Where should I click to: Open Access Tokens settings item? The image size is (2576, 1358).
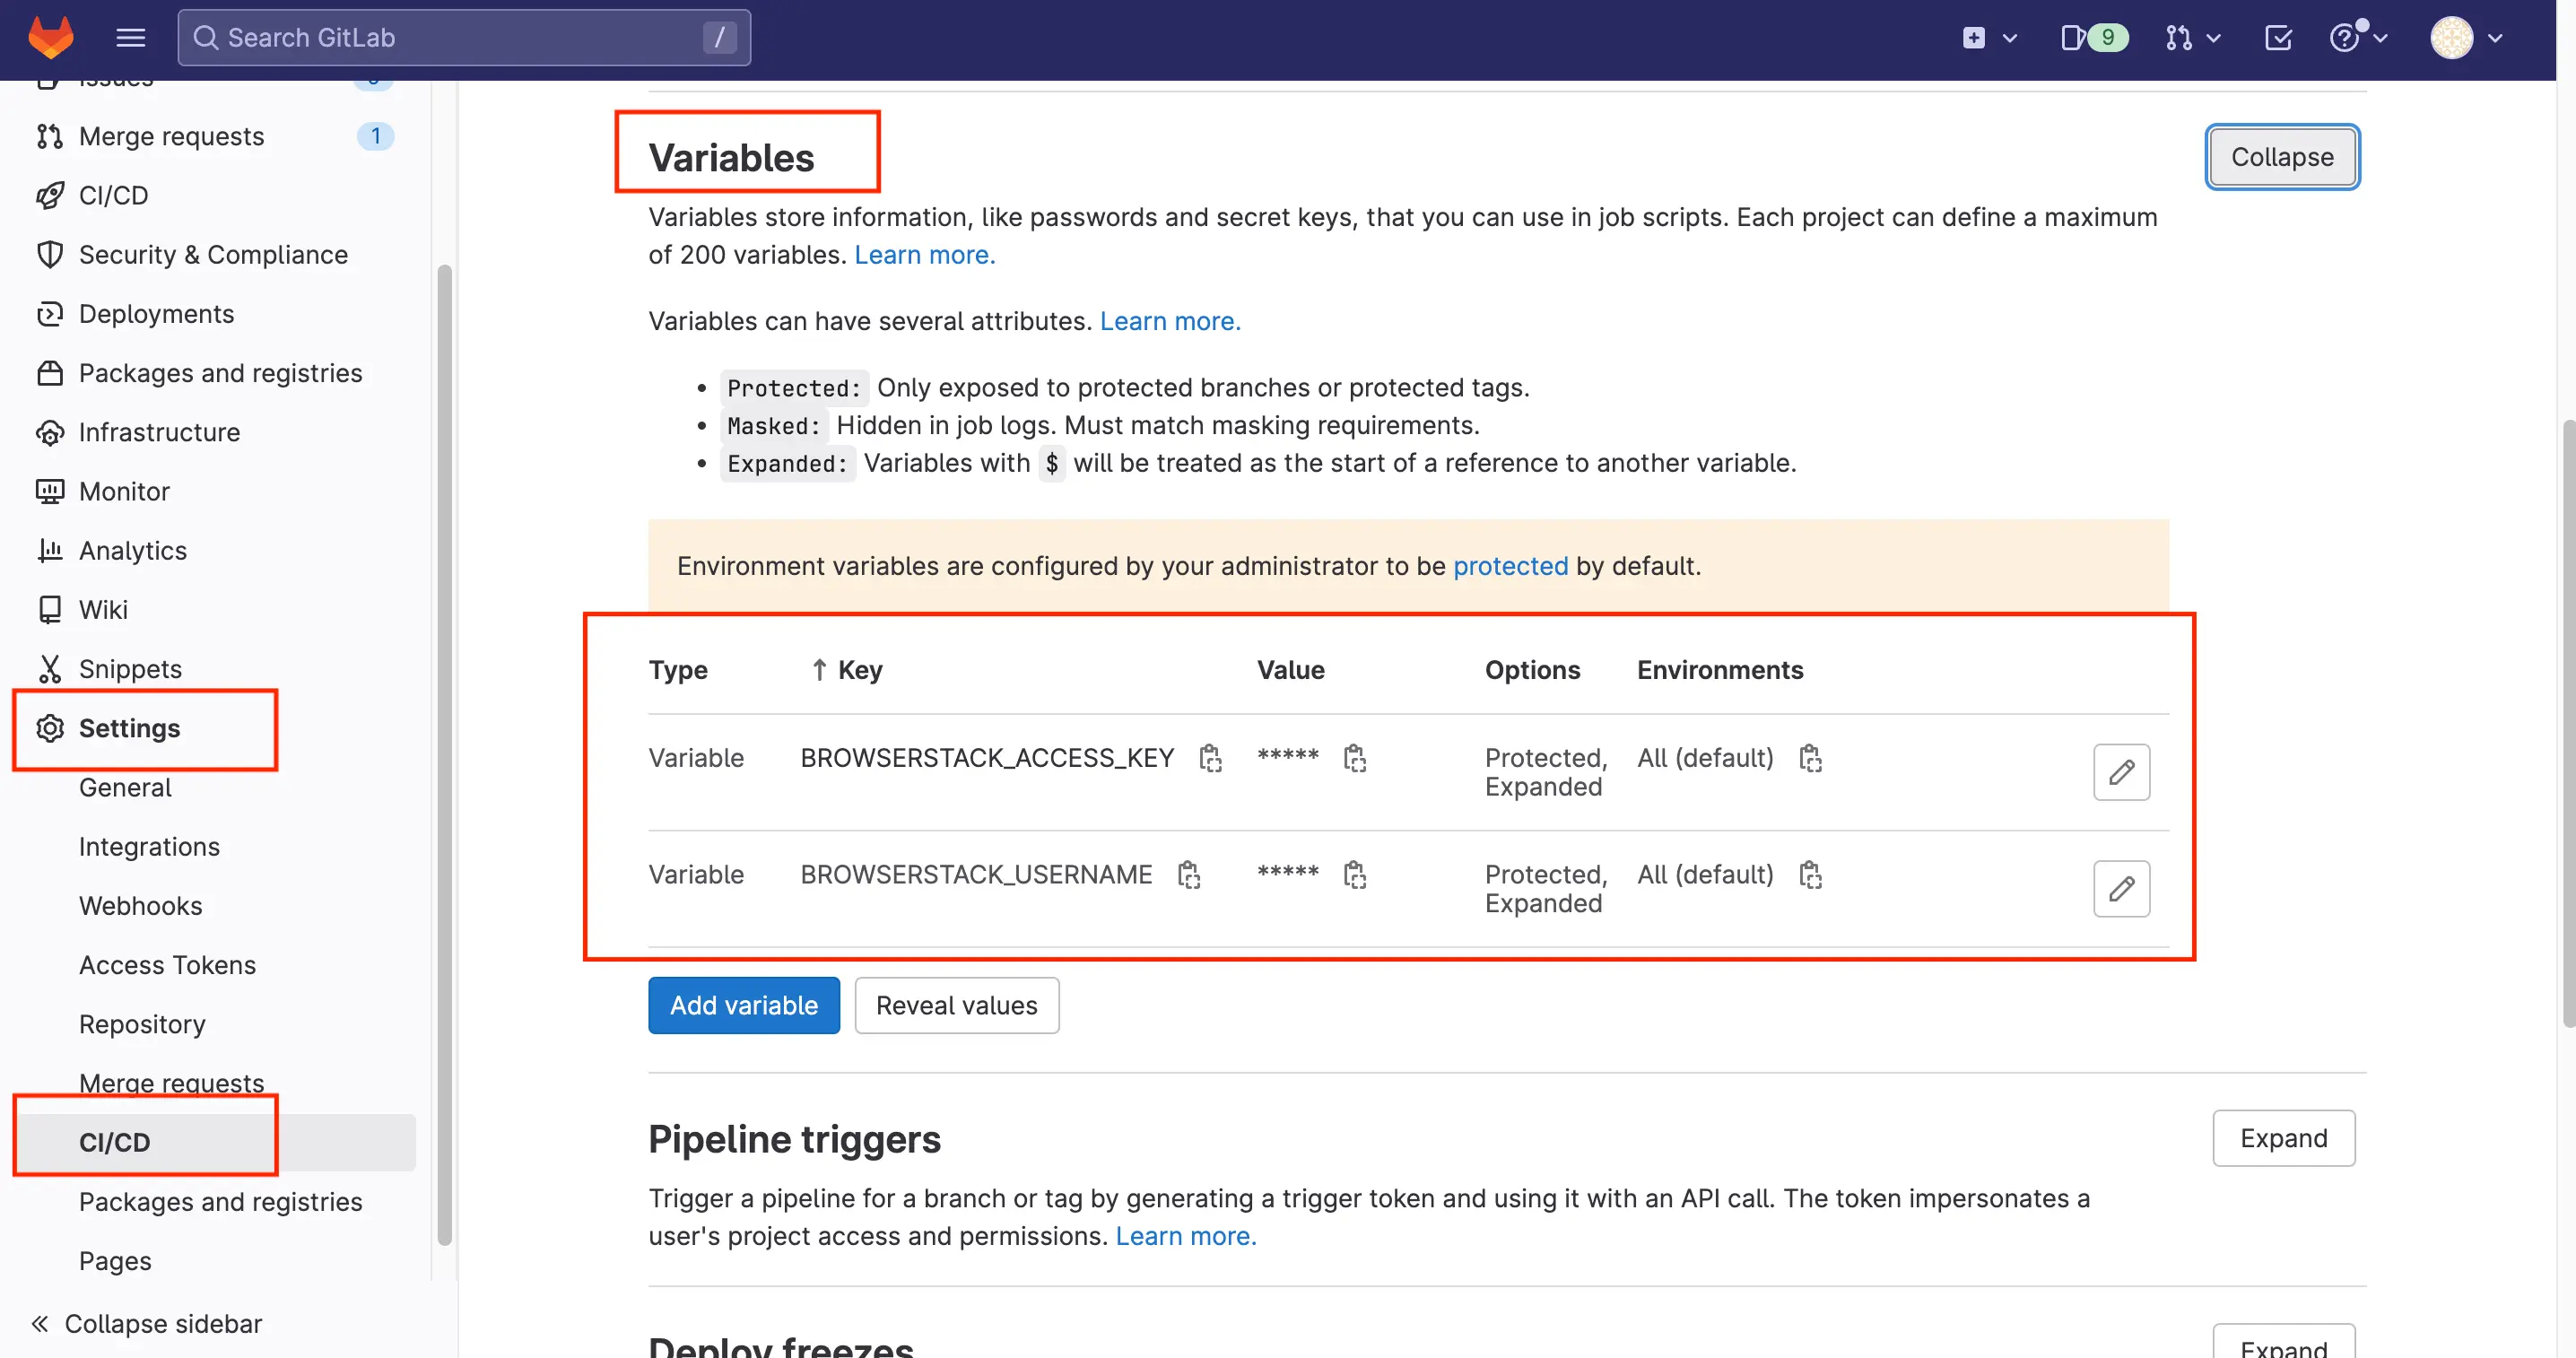[167, 965]
